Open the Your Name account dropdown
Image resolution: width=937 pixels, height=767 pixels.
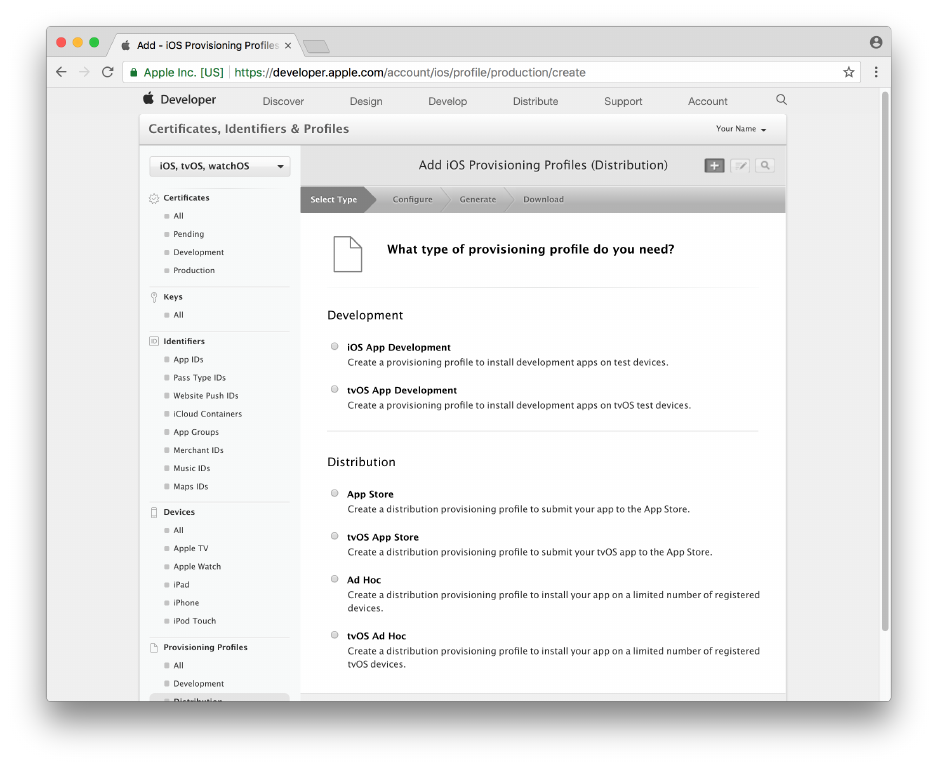tap(741, 129)
